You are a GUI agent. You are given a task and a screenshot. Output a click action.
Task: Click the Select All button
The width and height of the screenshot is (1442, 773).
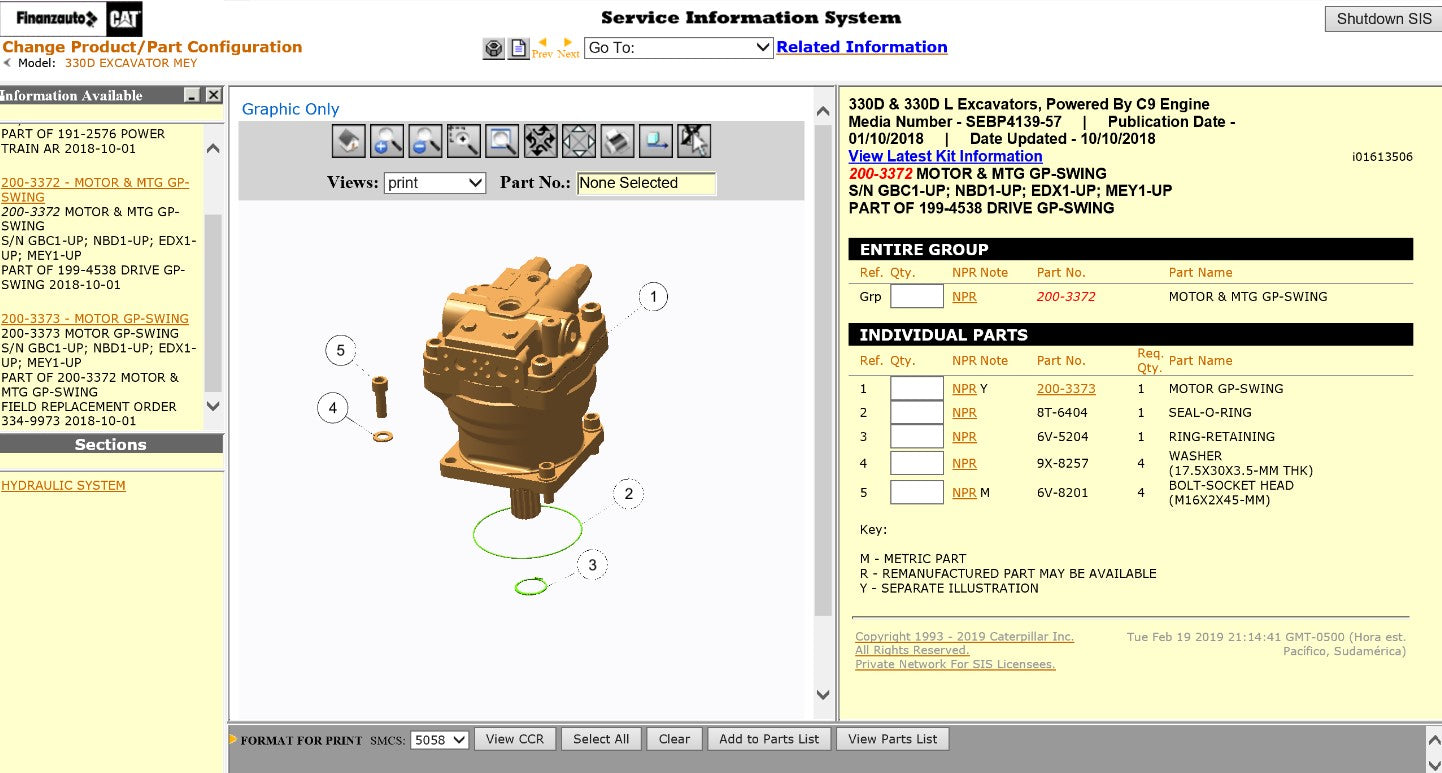coord(601,739)
